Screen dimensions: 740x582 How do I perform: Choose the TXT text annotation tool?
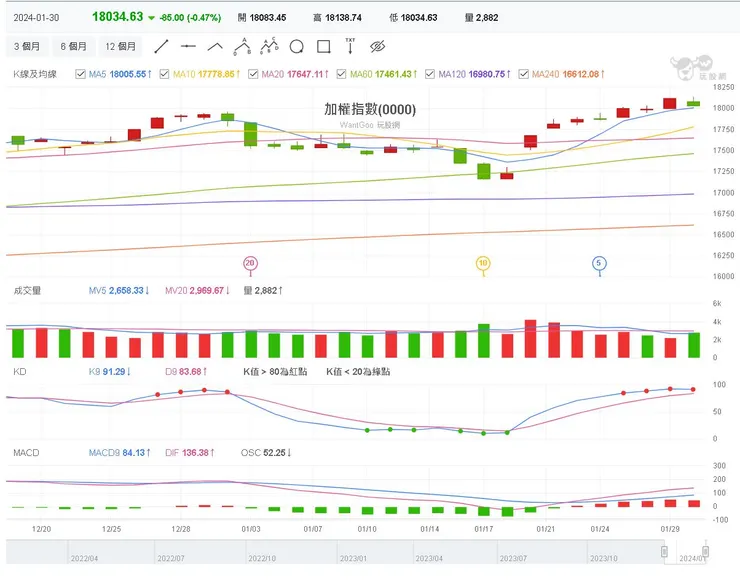(350, 46)
